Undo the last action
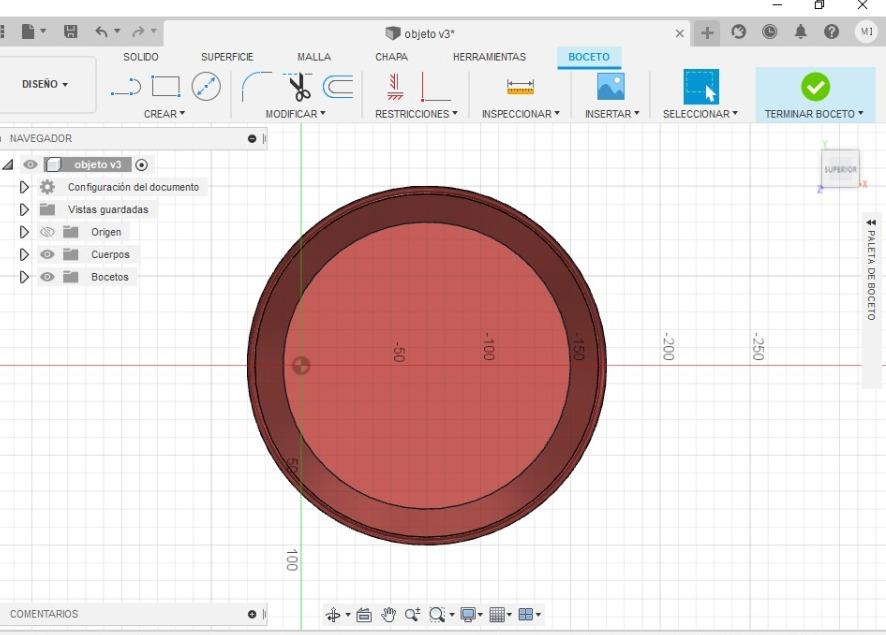 pyautogui.click(x=101, y=32)
